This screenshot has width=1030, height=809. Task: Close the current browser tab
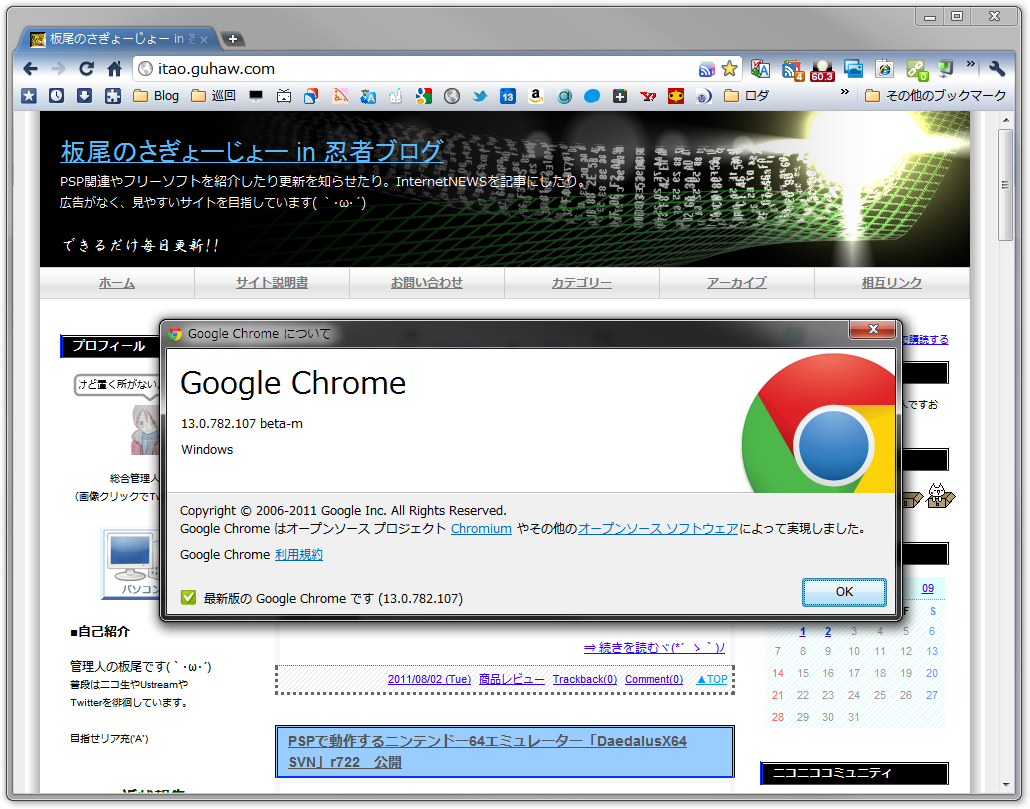[x=204, y=39]
